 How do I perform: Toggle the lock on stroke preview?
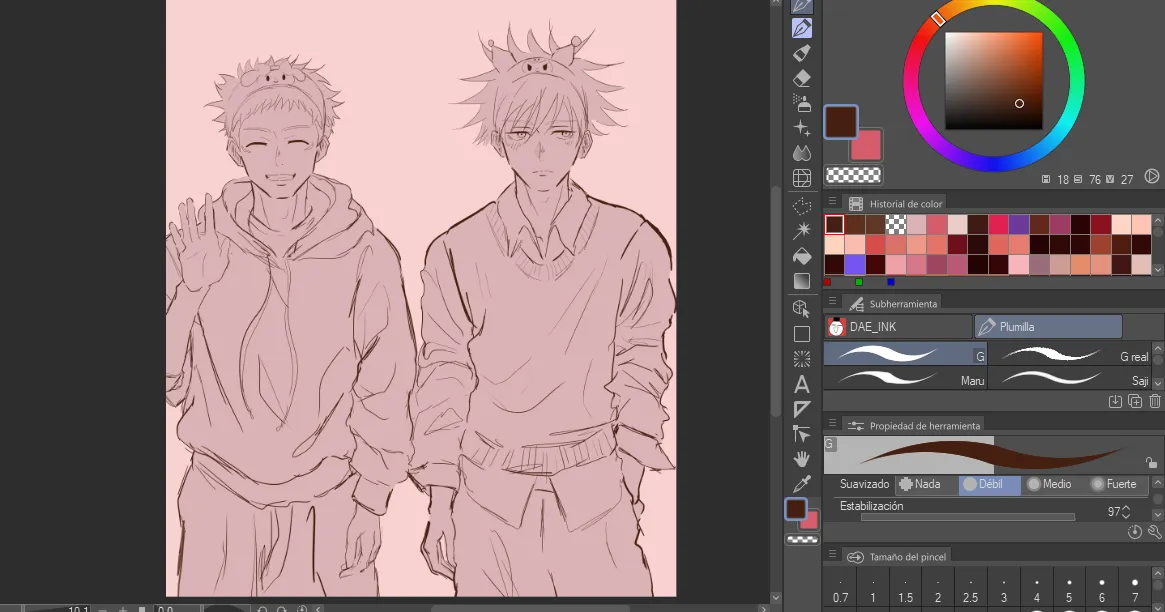(1151, 463)
